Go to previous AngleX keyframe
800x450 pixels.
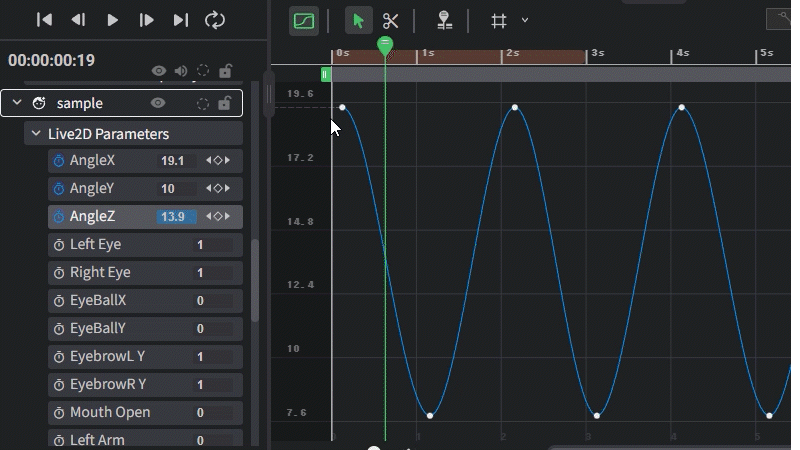pyautogui.click(x=209, y=160)
